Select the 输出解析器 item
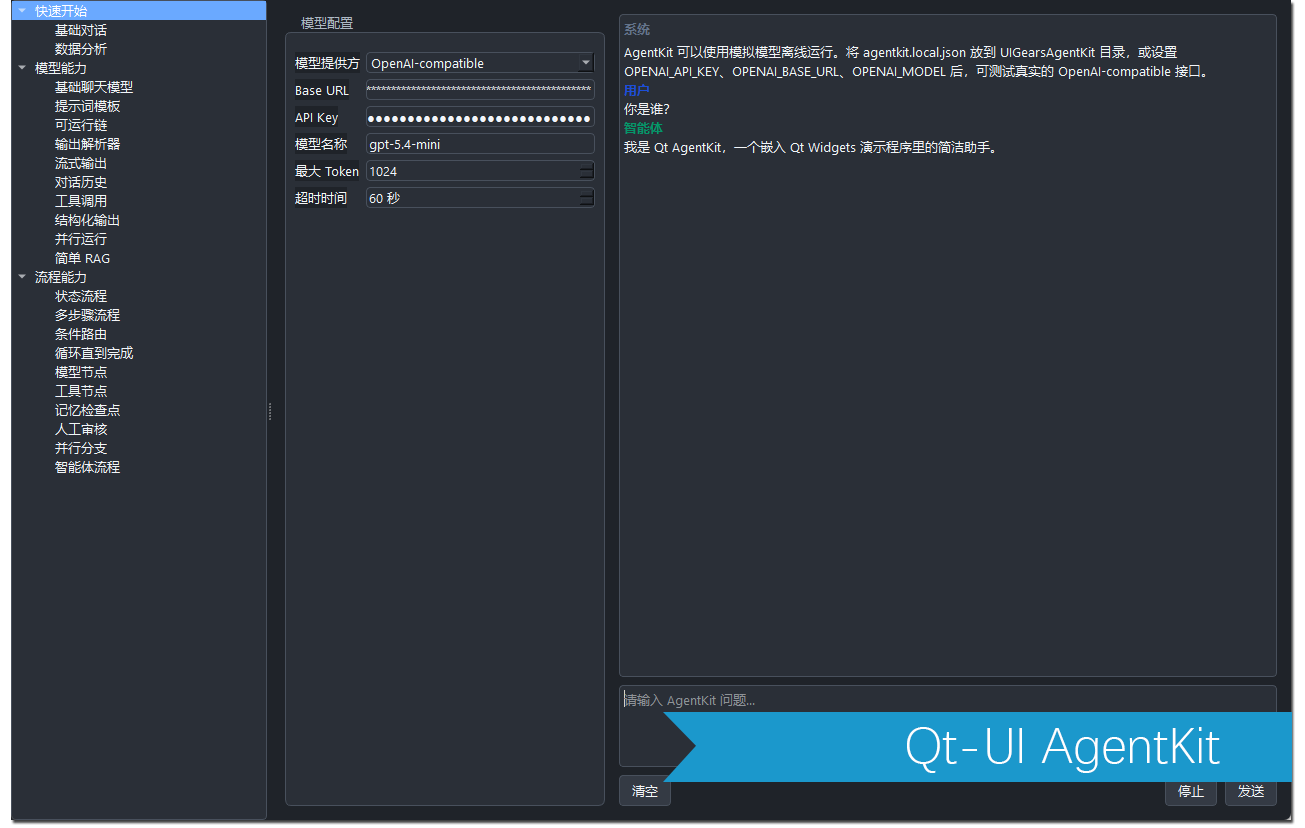Screen dimensions: 1305x828 tap(88, 144)
